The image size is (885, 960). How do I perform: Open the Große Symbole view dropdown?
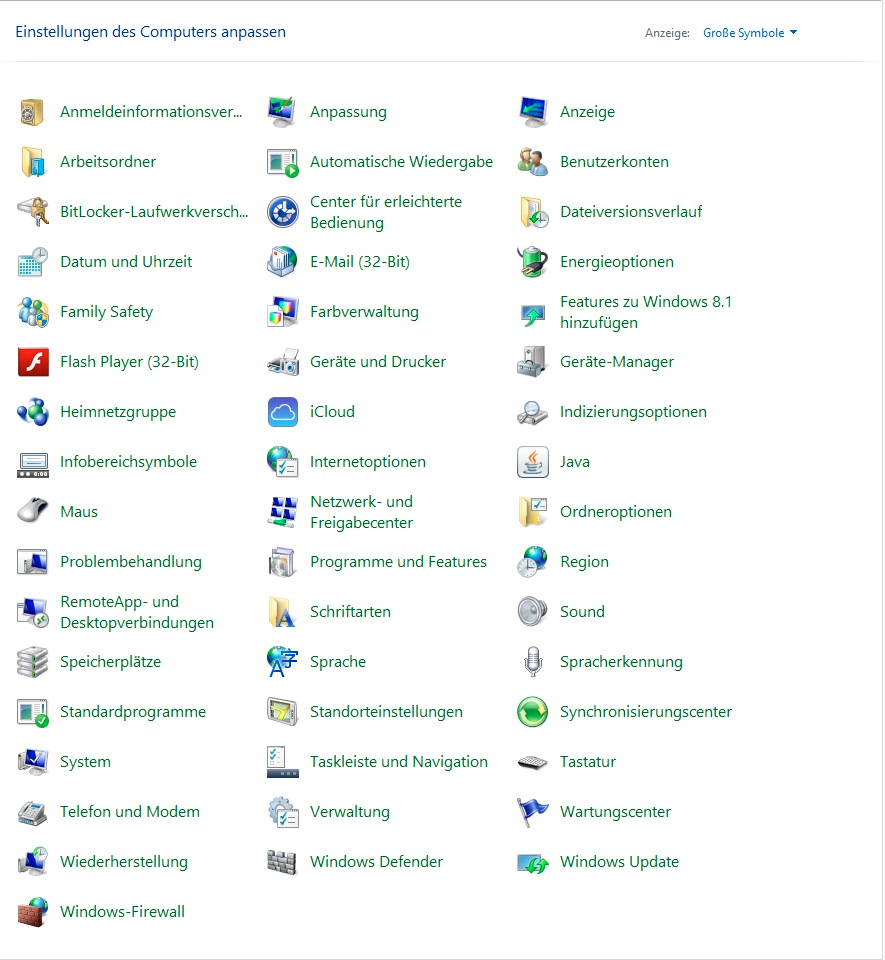coord(750,33)
